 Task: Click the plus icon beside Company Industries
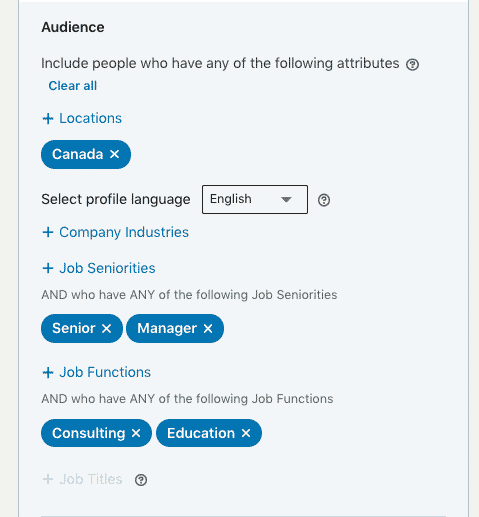click(48, 232)
